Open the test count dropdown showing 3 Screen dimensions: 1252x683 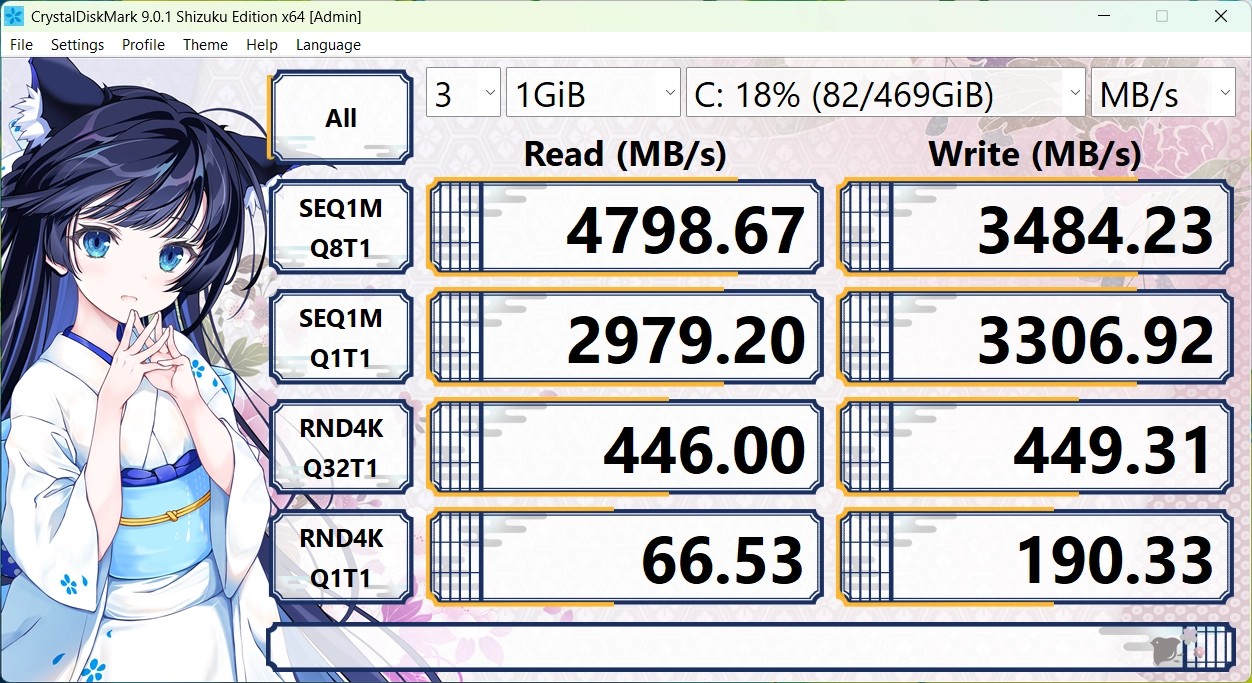[463, 94]
